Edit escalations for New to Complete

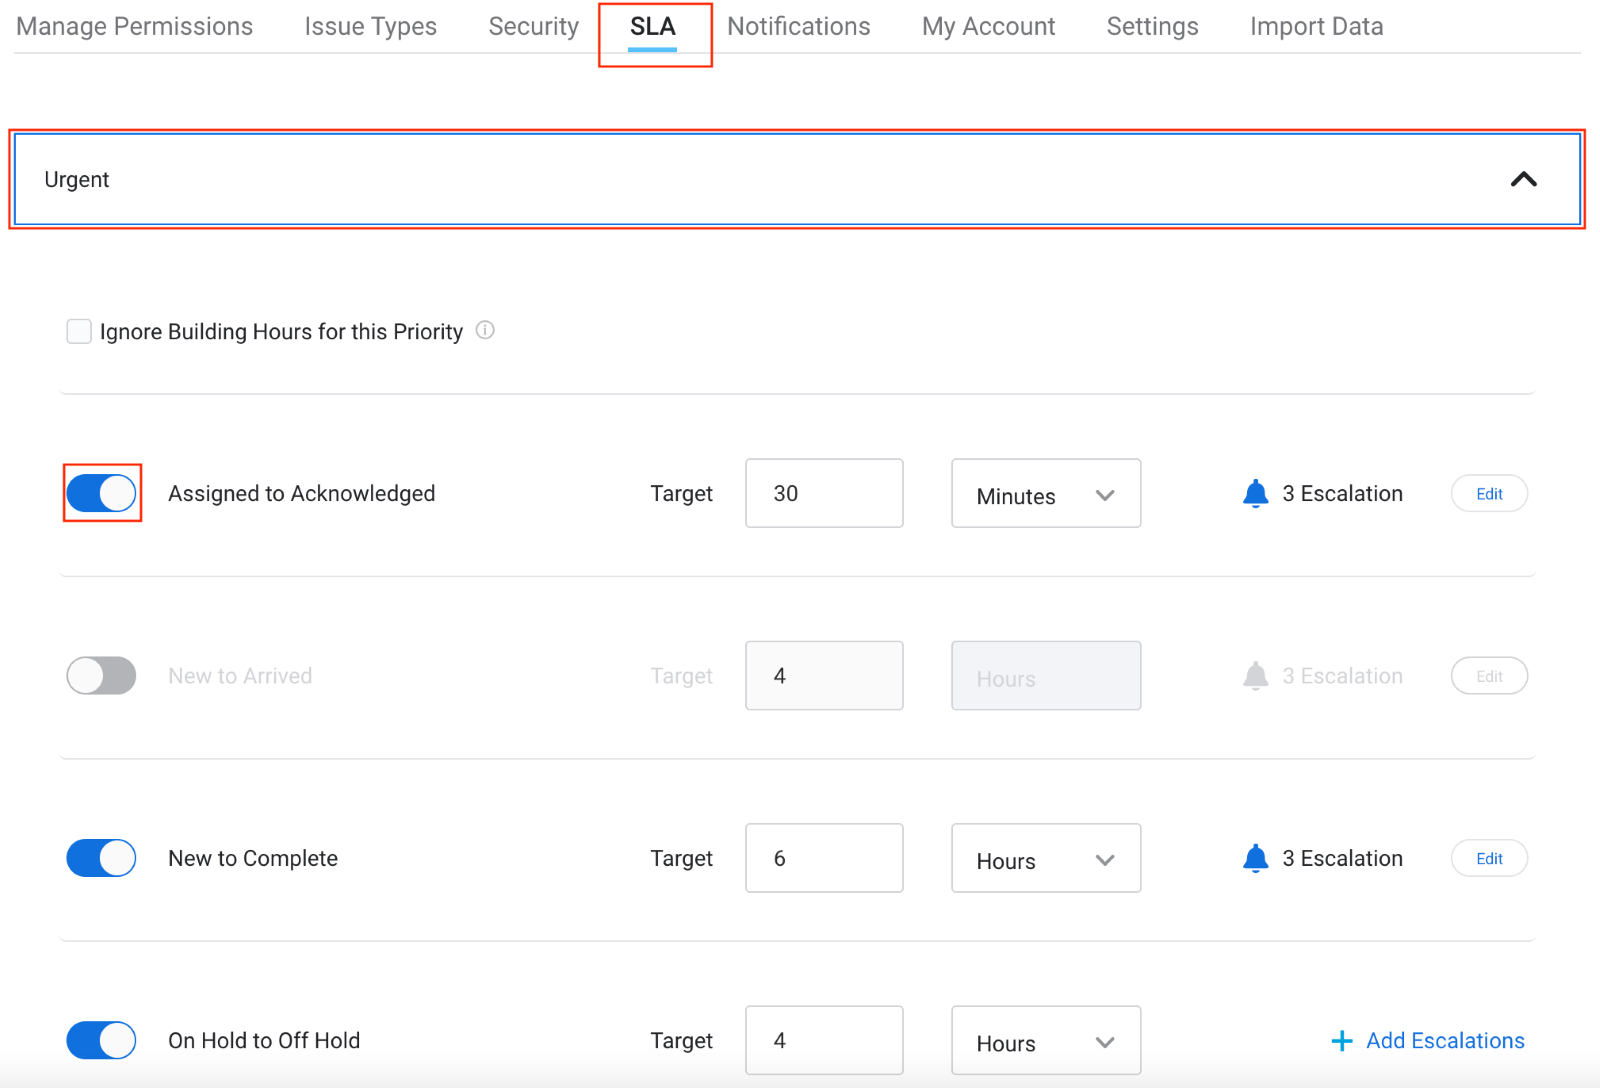pyautogui.click(x=1489, y=859)
